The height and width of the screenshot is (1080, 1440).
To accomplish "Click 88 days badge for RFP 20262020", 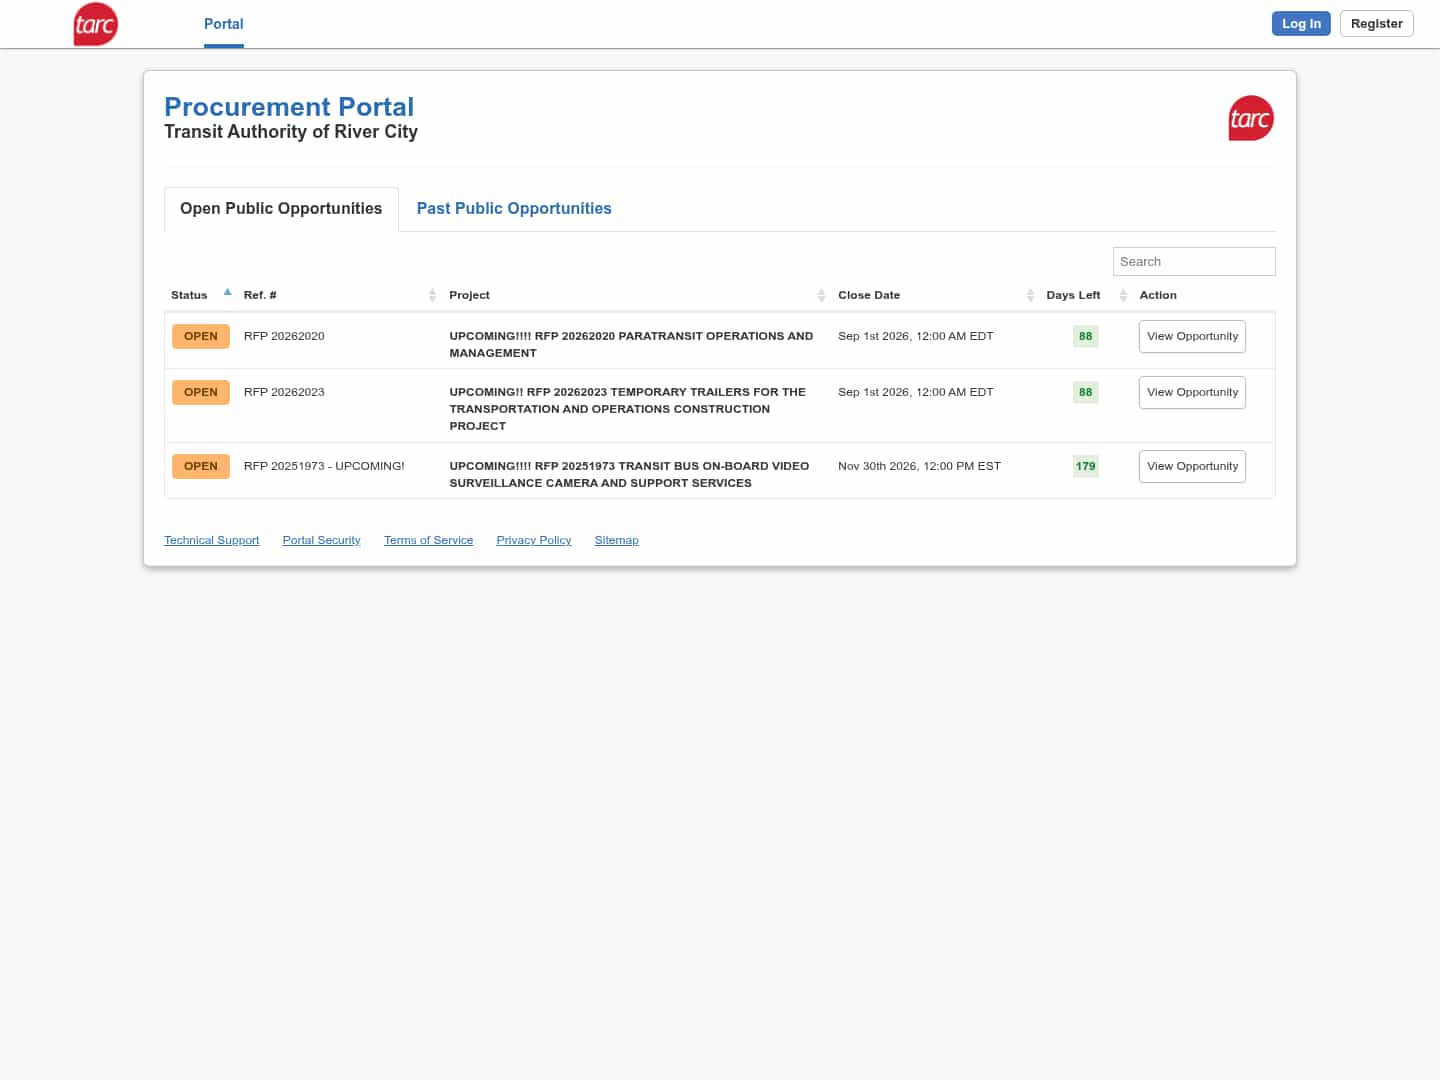I will click(x=1086, y=337).
